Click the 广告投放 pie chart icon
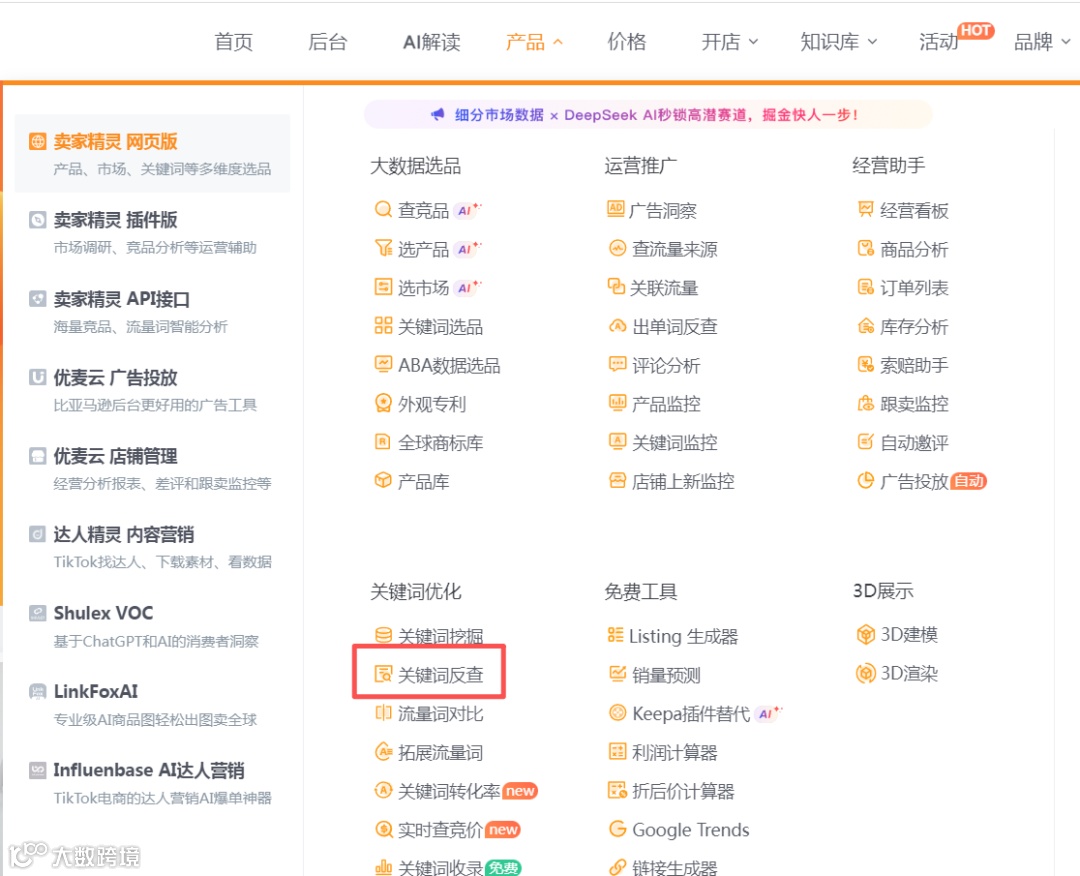The image size is (1080, 876). coord(865,480)
